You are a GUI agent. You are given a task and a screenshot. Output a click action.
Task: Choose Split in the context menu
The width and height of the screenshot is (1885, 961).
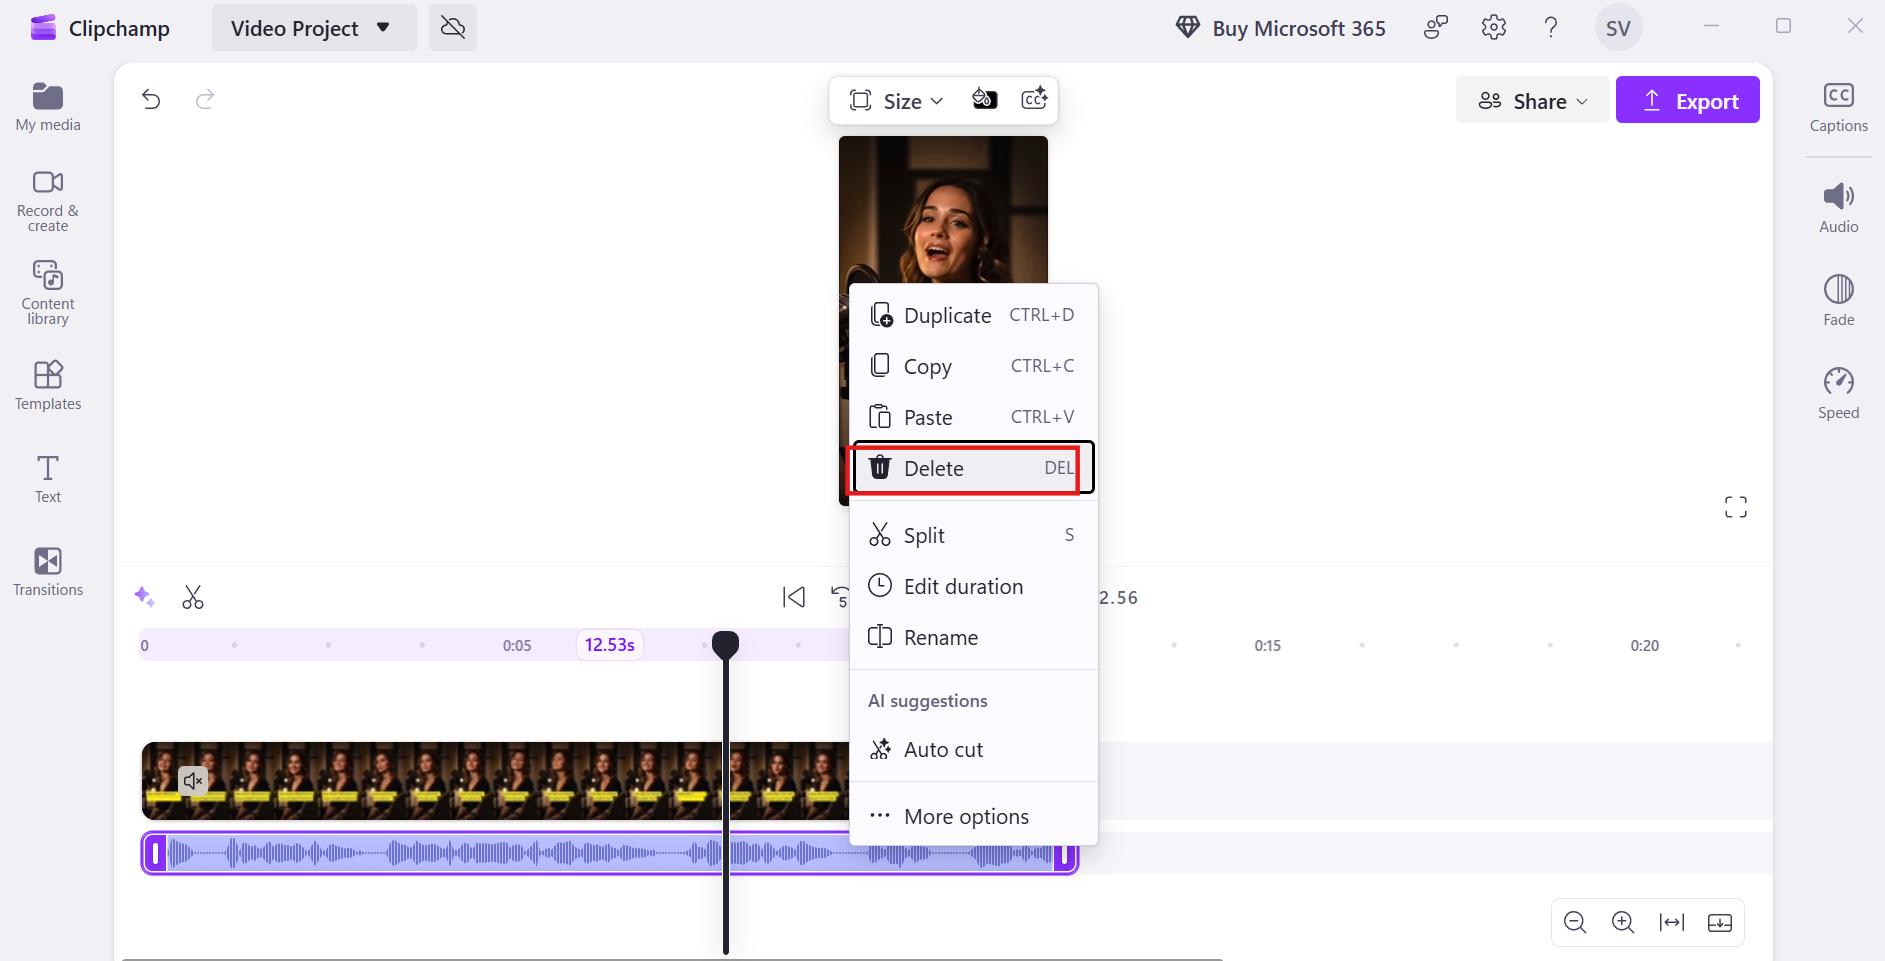[x=972, y=535]
